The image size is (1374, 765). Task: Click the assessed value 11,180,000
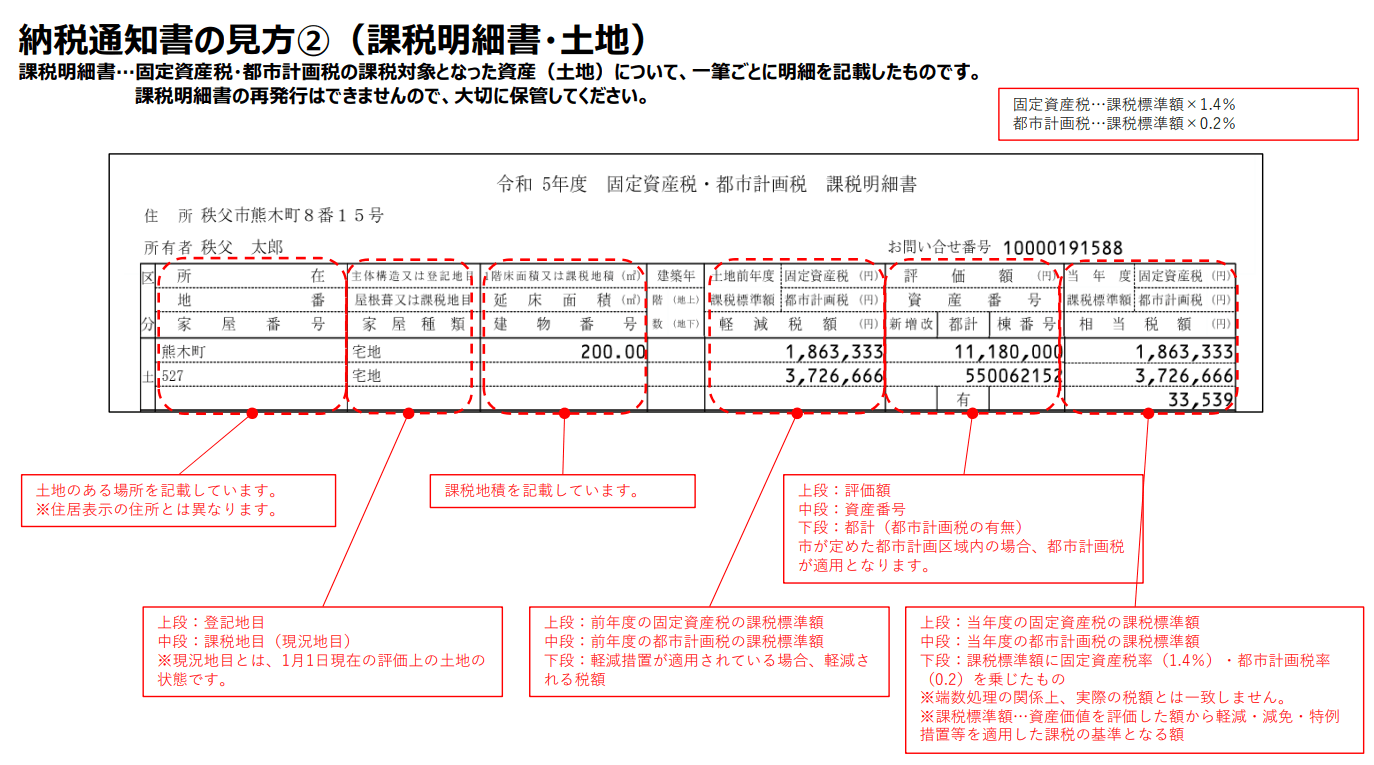(x=1008, y=352)
